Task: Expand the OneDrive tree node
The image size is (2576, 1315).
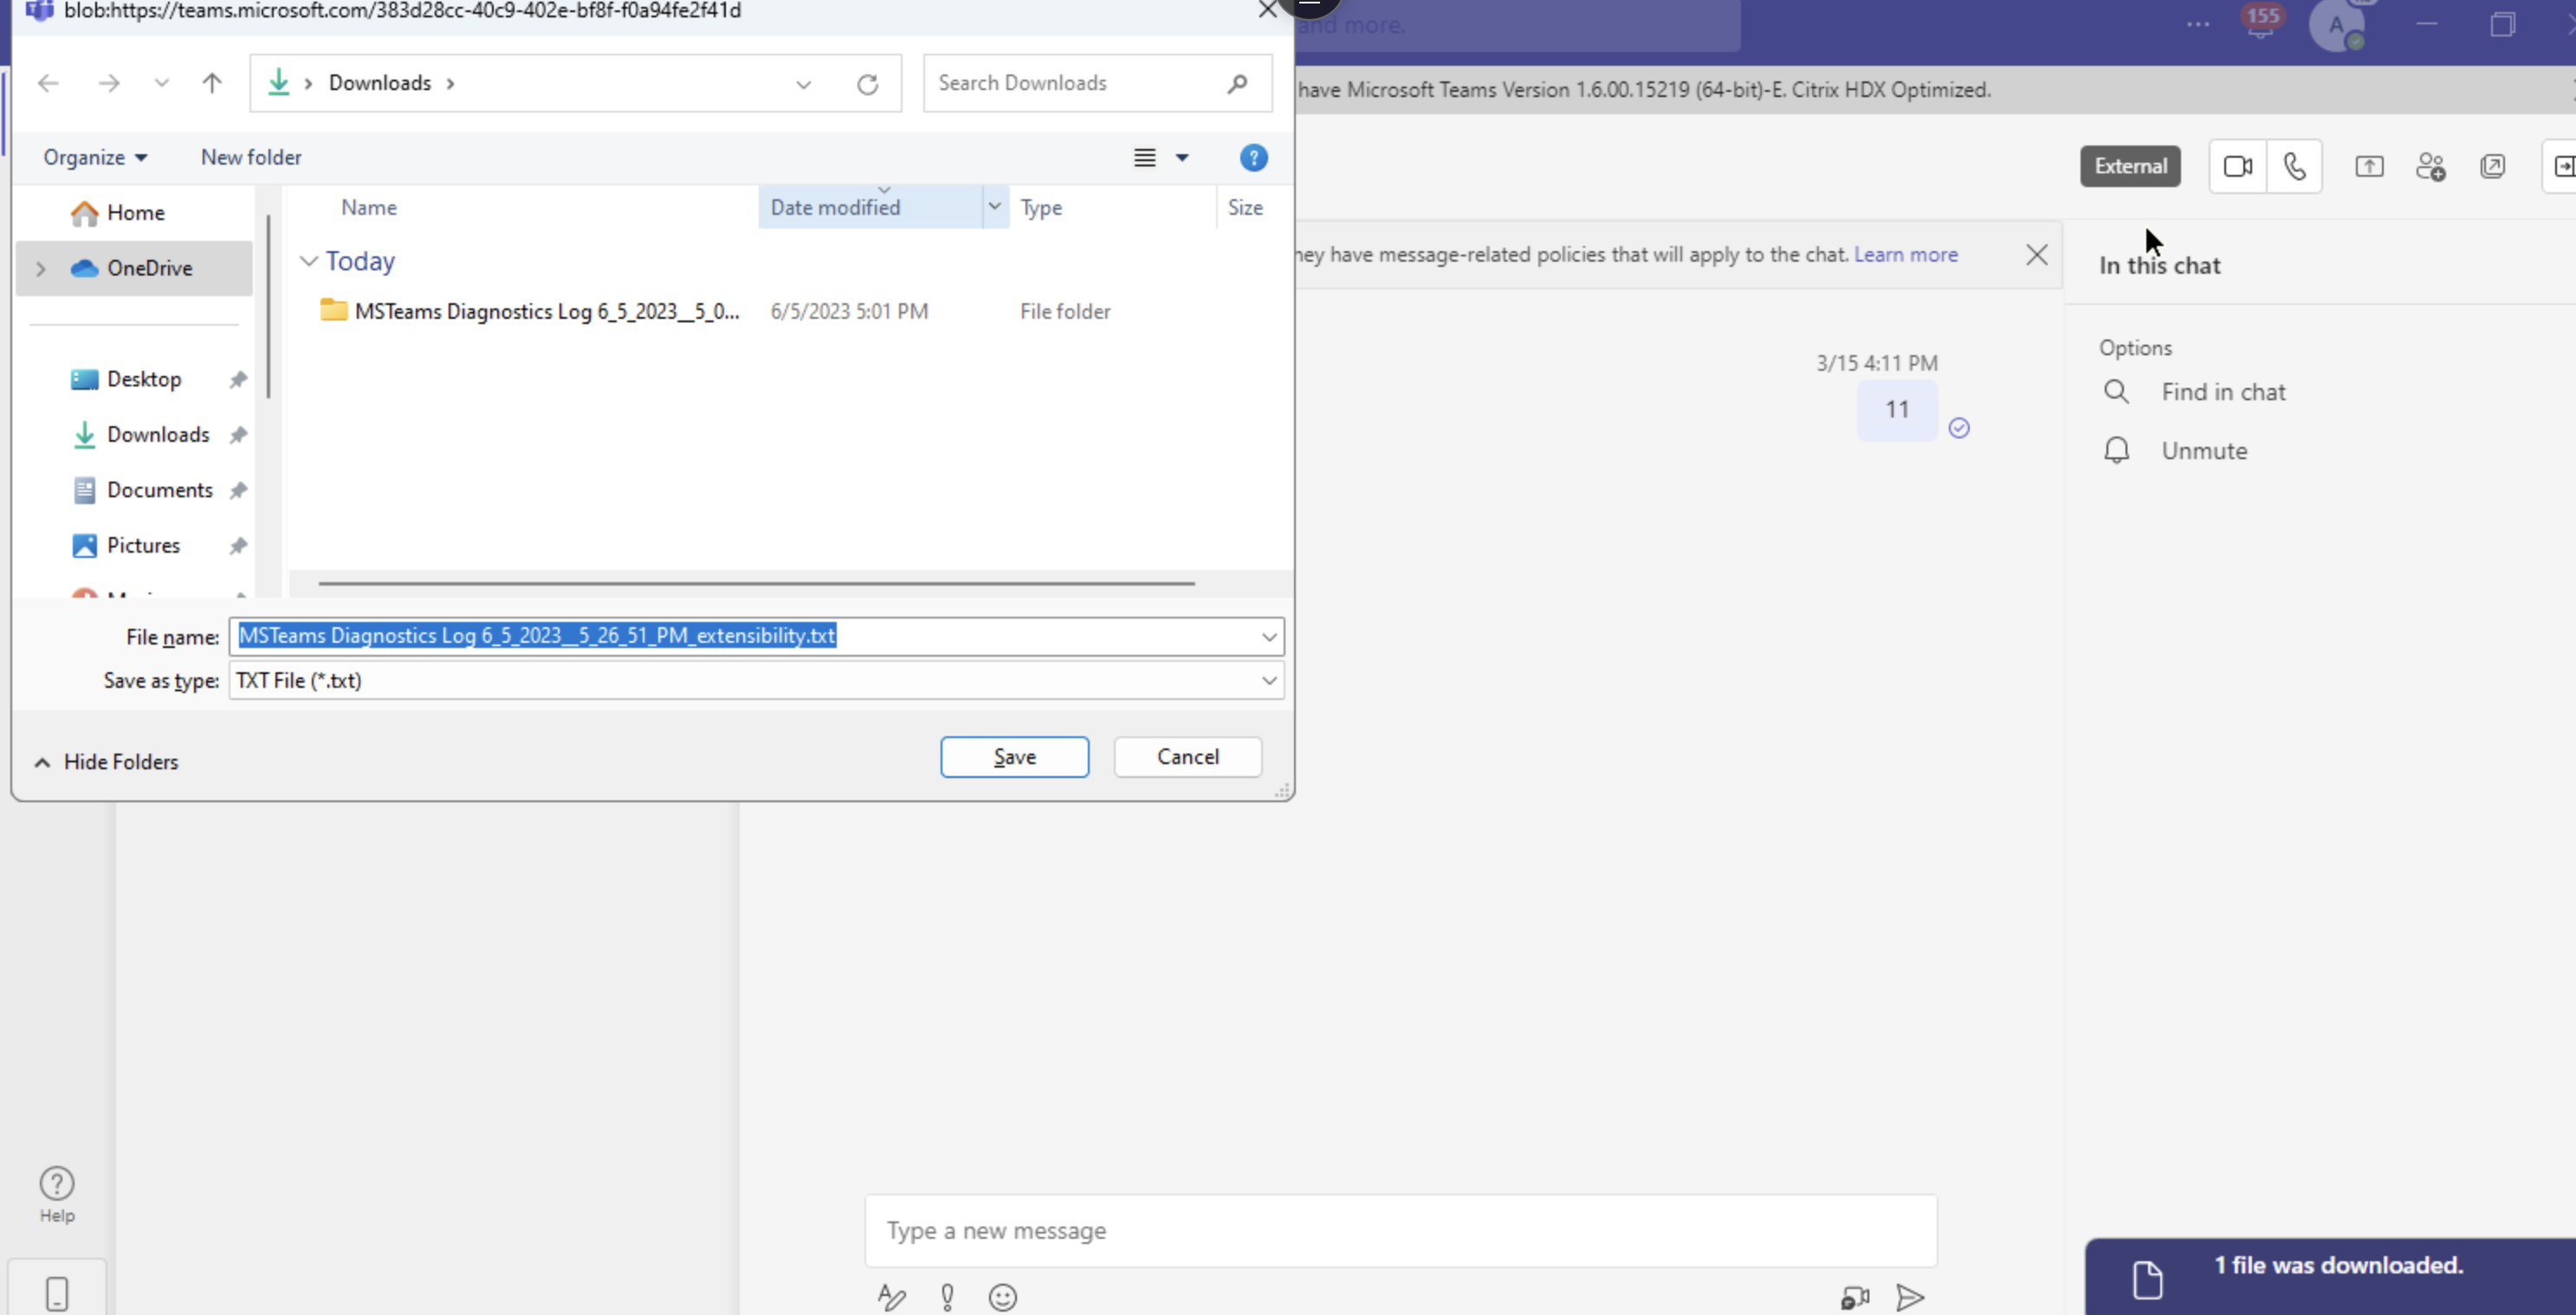Action: point(41,268)
